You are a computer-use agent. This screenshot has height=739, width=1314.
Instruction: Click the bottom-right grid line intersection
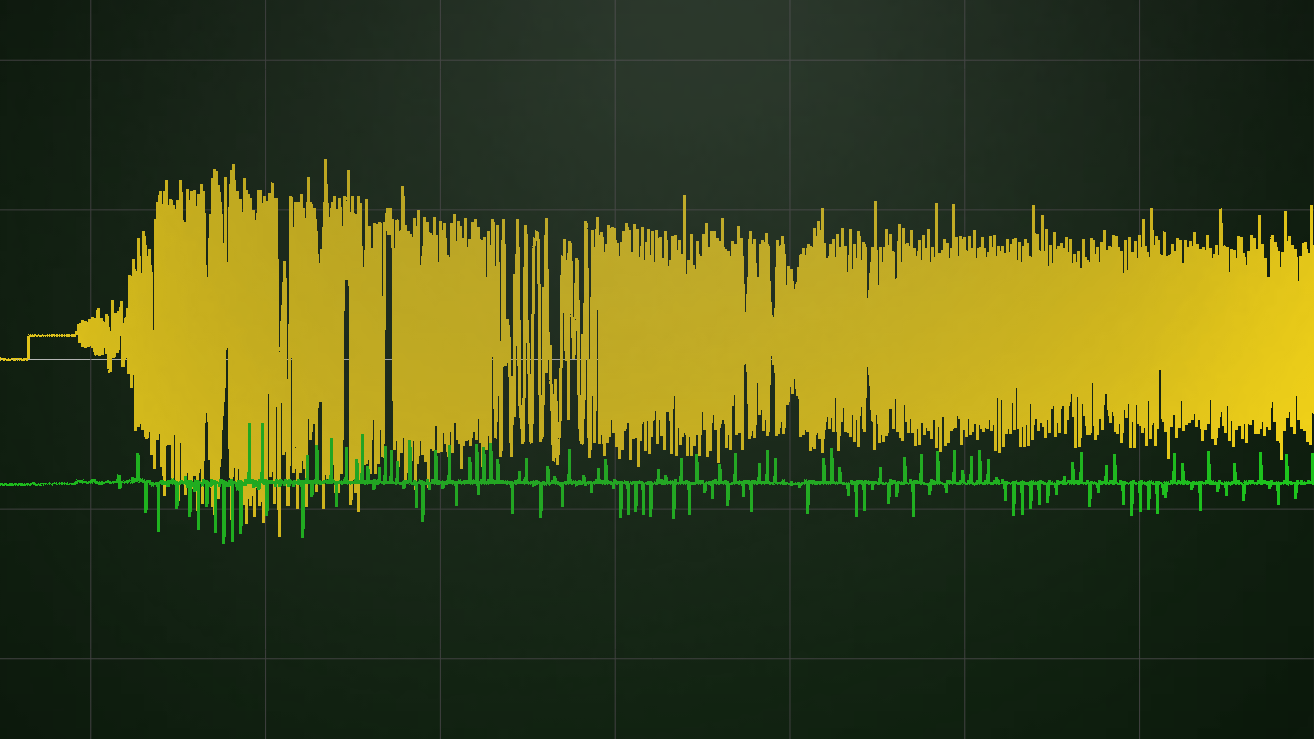click(x=1139, y=658)
